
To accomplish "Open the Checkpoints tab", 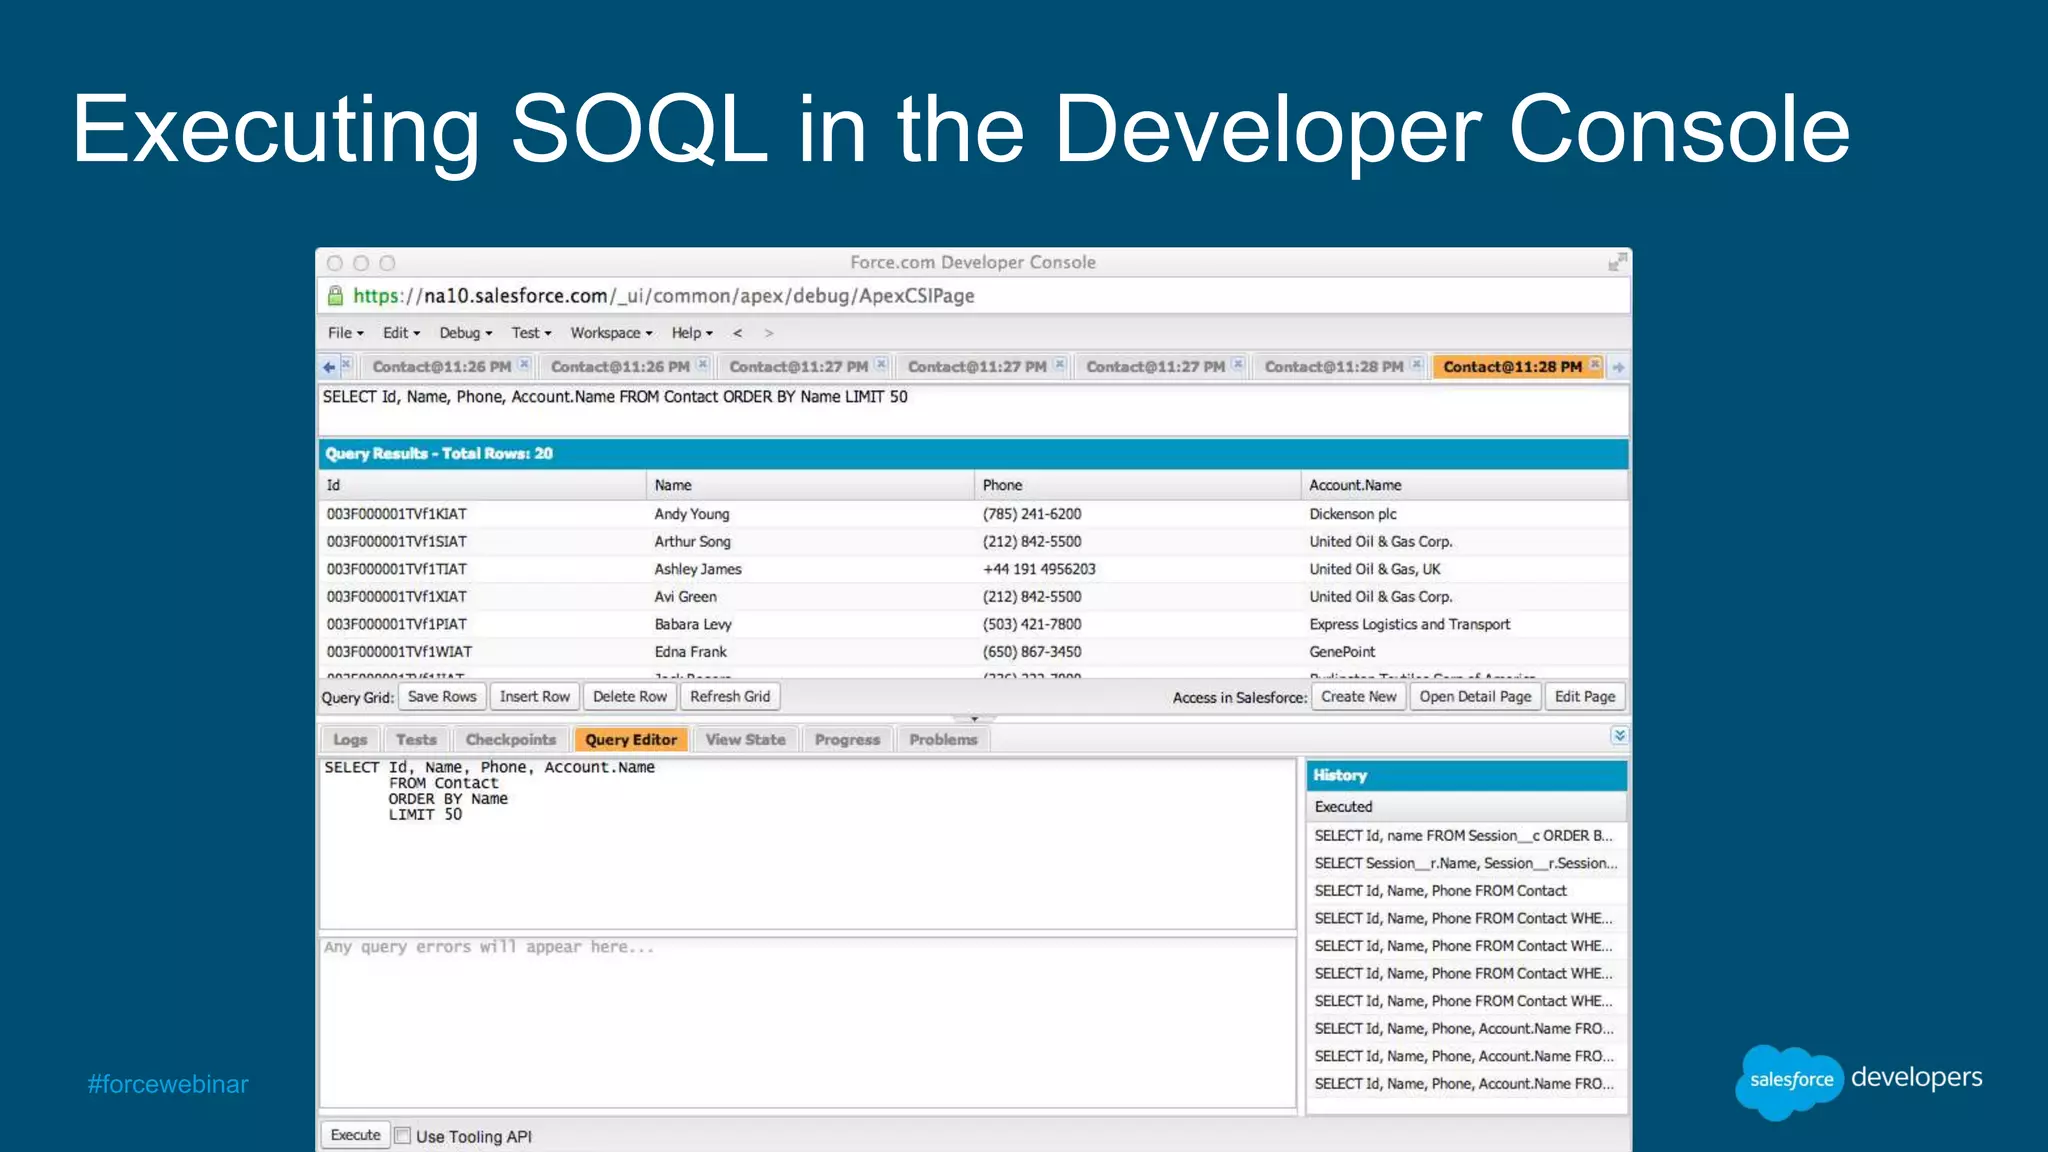I will 510,740.
